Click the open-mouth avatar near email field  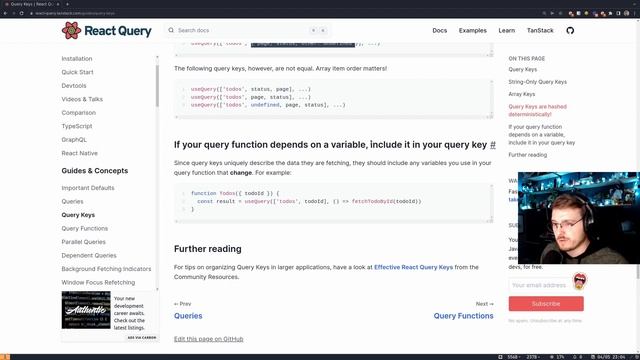[580, 281]
